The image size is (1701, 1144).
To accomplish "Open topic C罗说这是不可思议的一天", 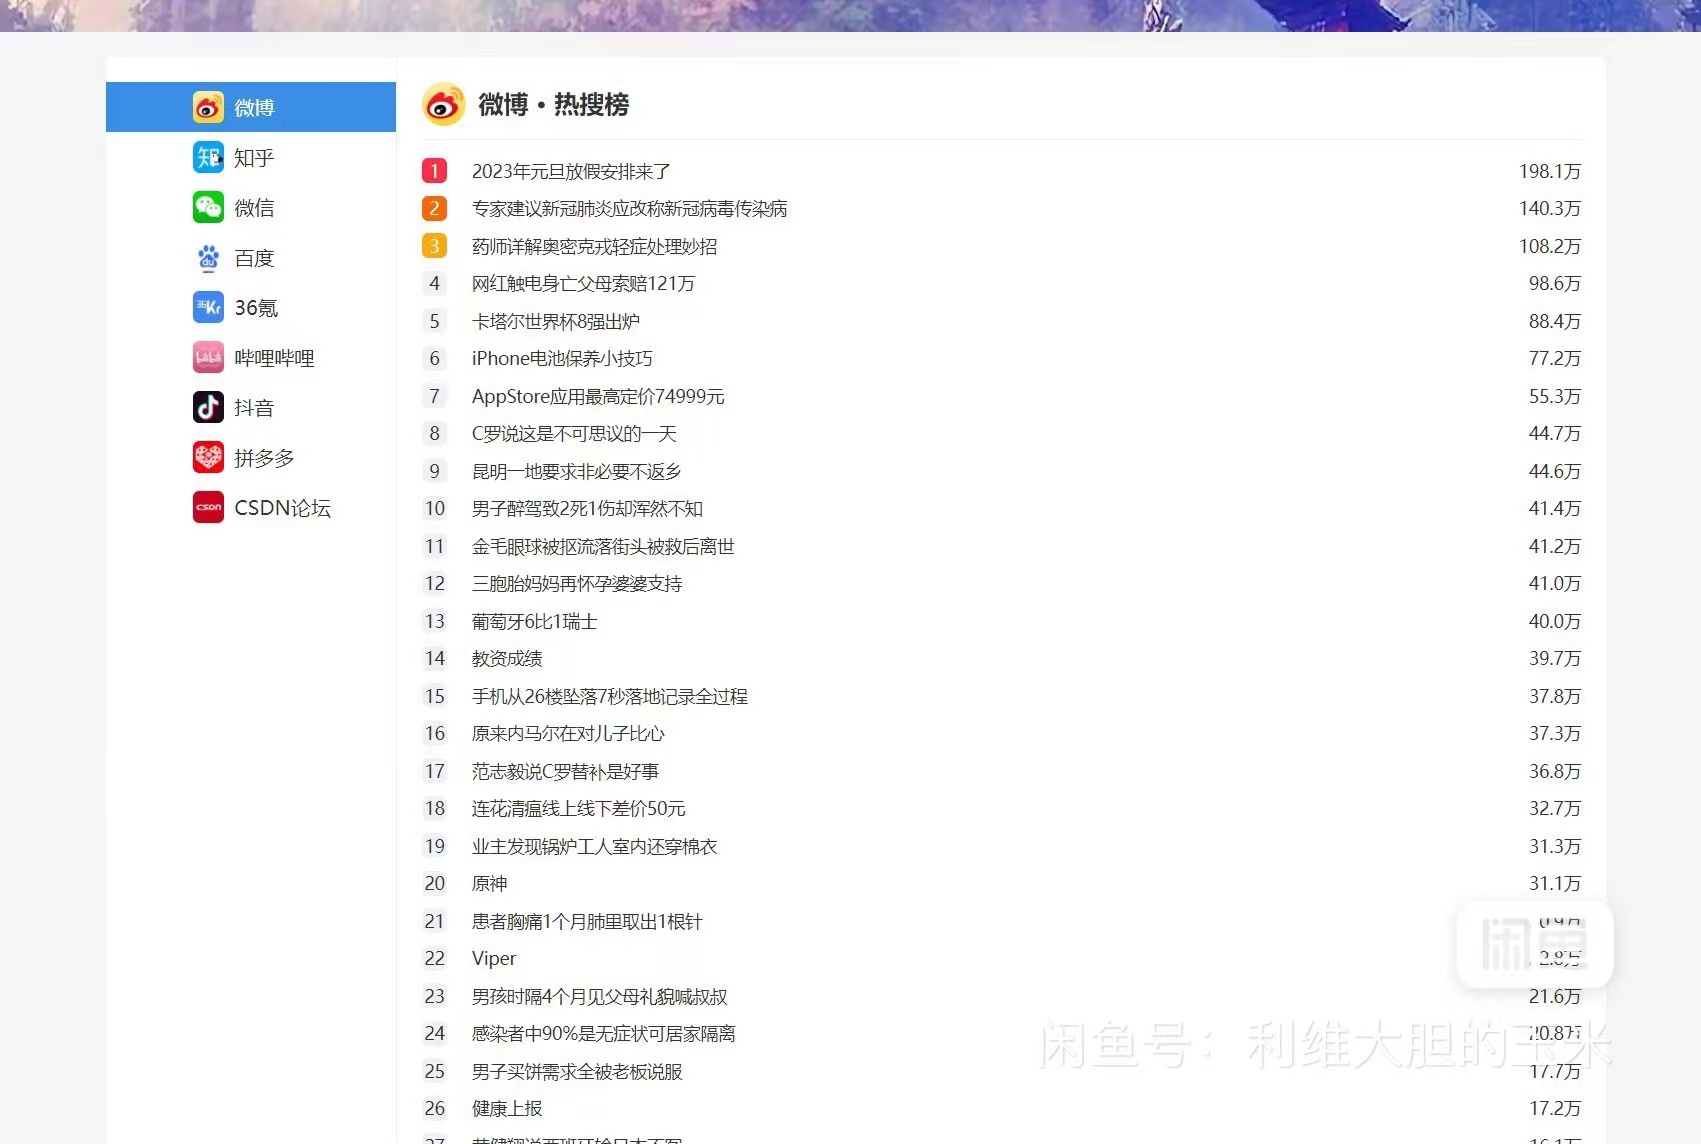I will 574,433.
